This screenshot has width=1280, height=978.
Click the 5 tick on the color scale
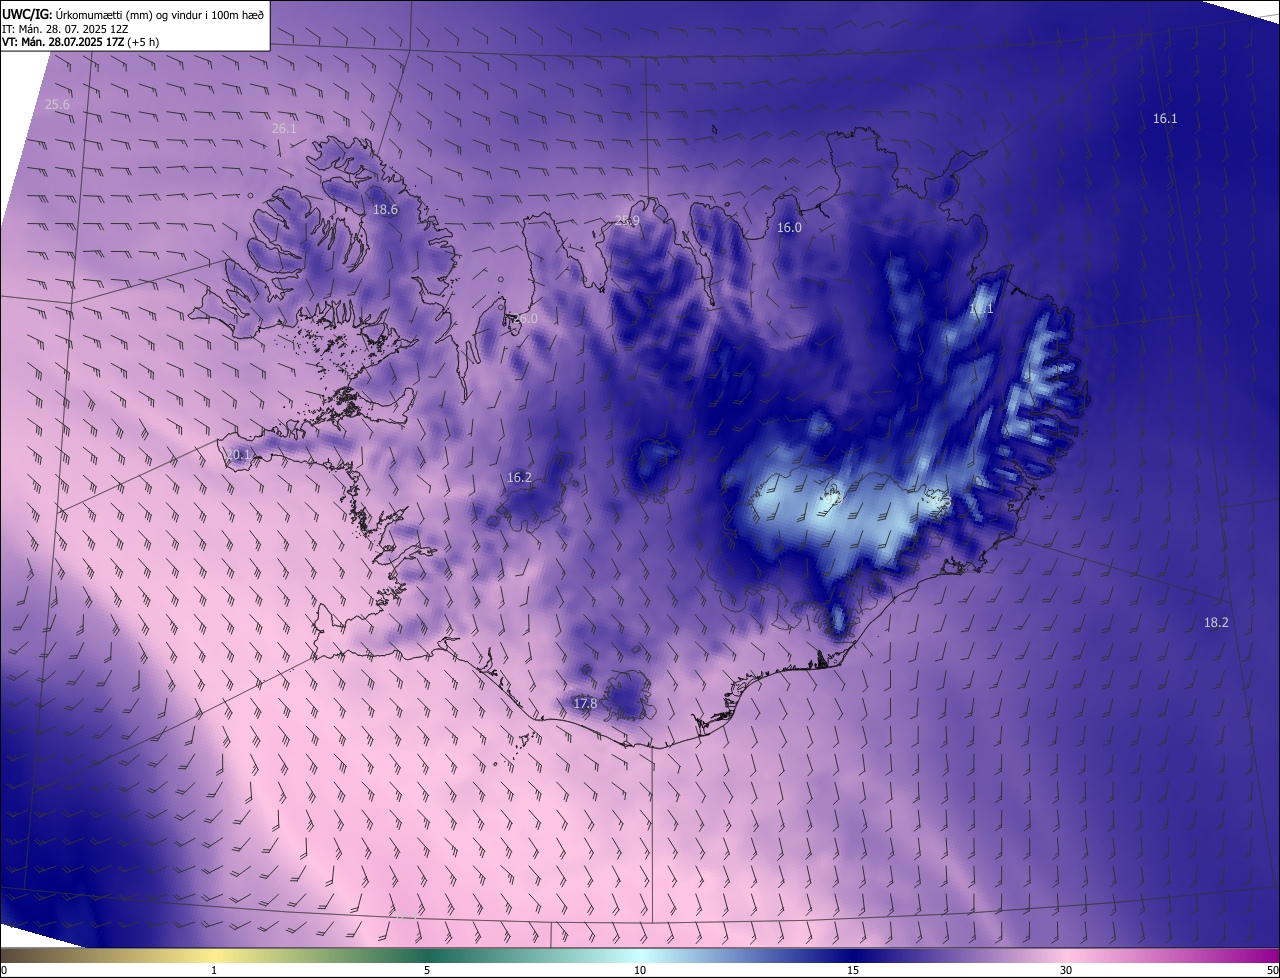click(427, 971)
